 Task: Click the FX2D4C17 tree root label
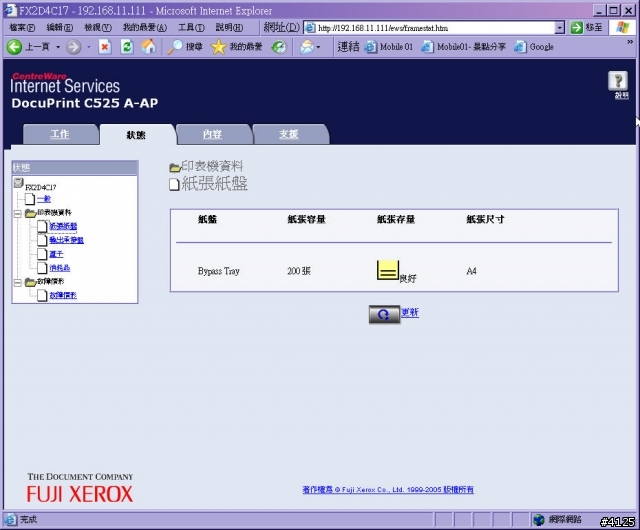coord(41,187)
